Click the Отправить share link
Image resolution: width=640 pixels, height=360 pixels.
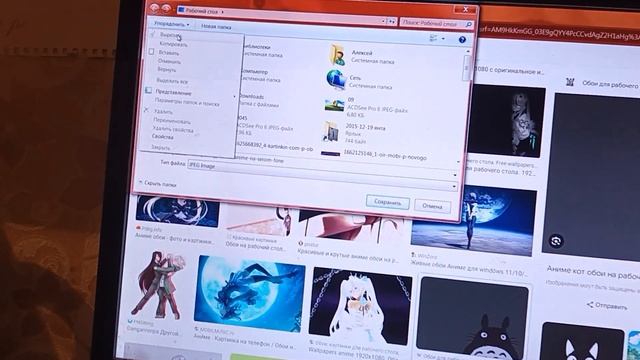[x=607, y=306]
